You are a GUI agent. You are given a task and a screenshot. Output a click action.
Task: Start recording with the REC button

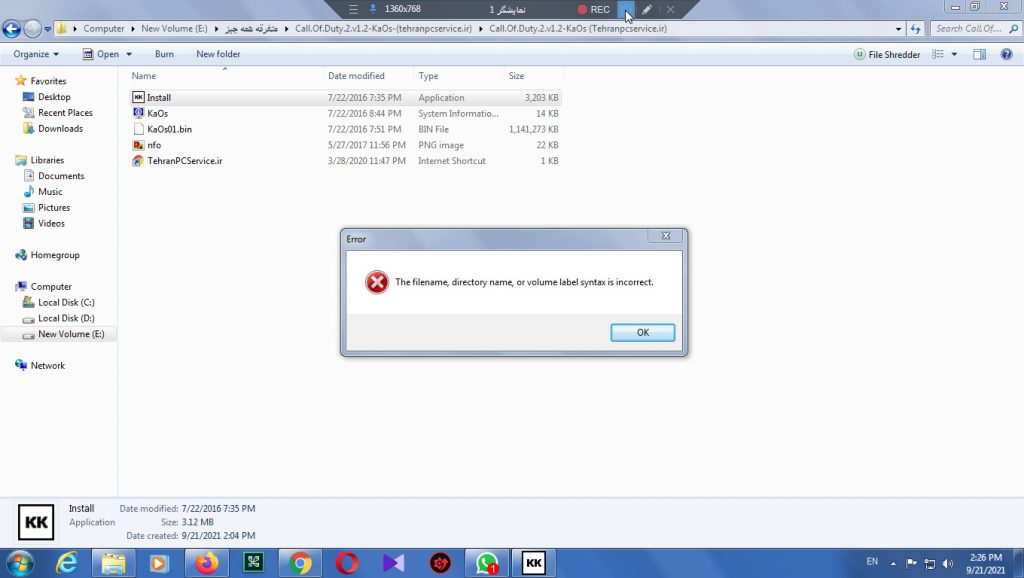[593, 9]
